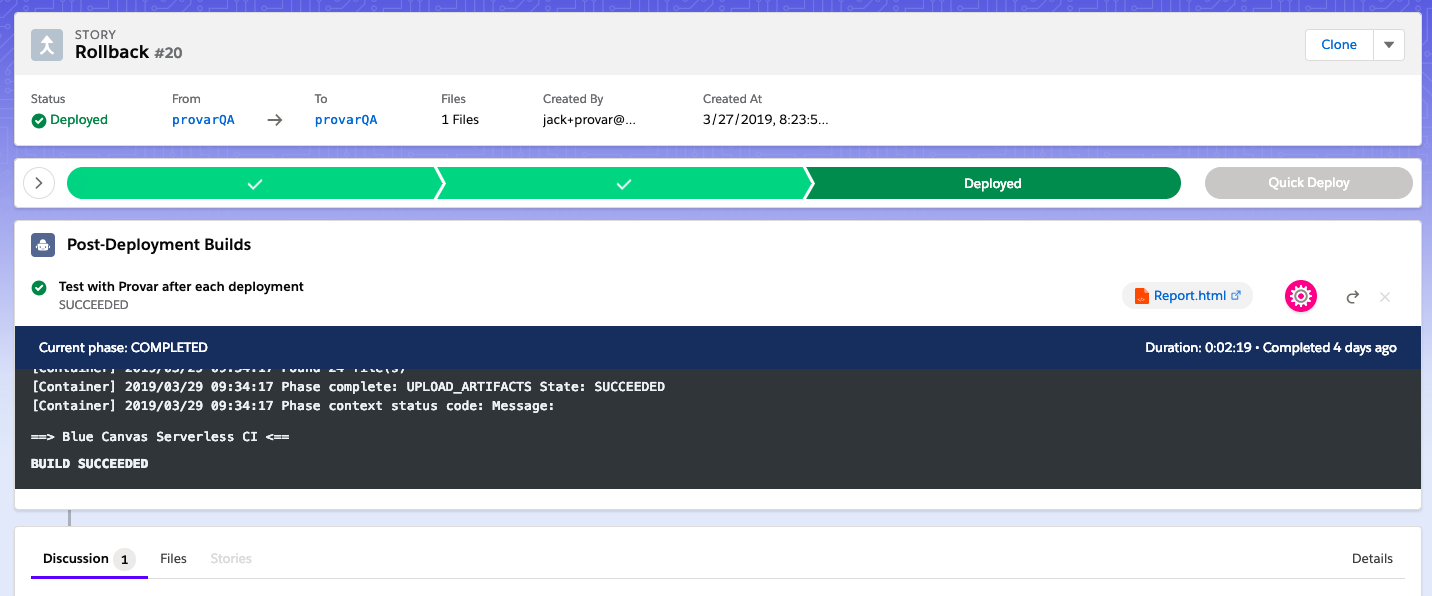The image size is (1432, 596).
Task: Click the Blue Canvas Serverless CI log line
Action: pyautogui.click(x=160, y=437)
